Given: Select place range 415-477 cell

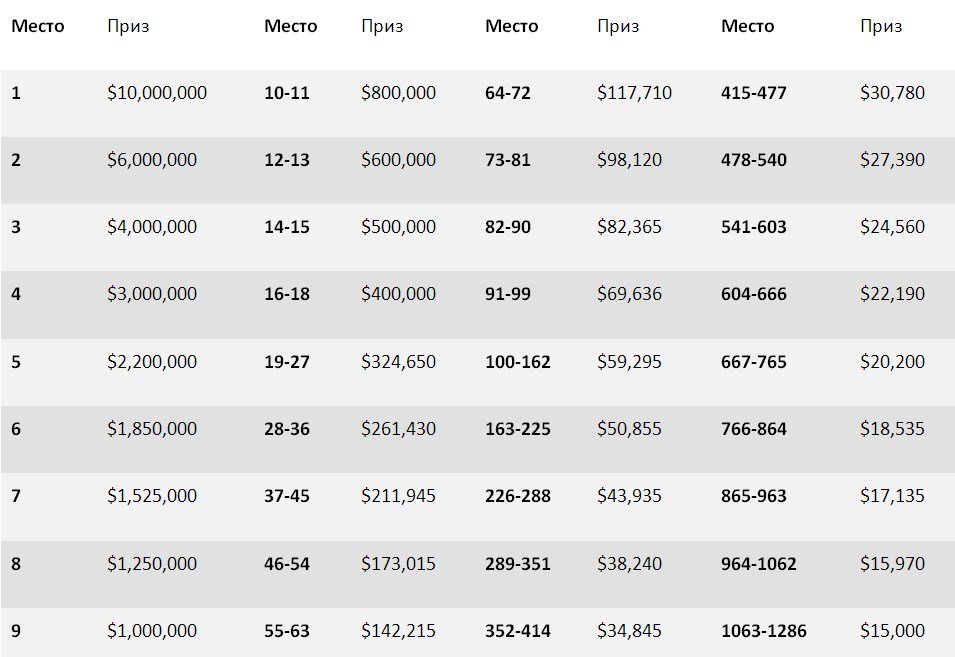Looking at the screenshot, I should click(753, 93).
